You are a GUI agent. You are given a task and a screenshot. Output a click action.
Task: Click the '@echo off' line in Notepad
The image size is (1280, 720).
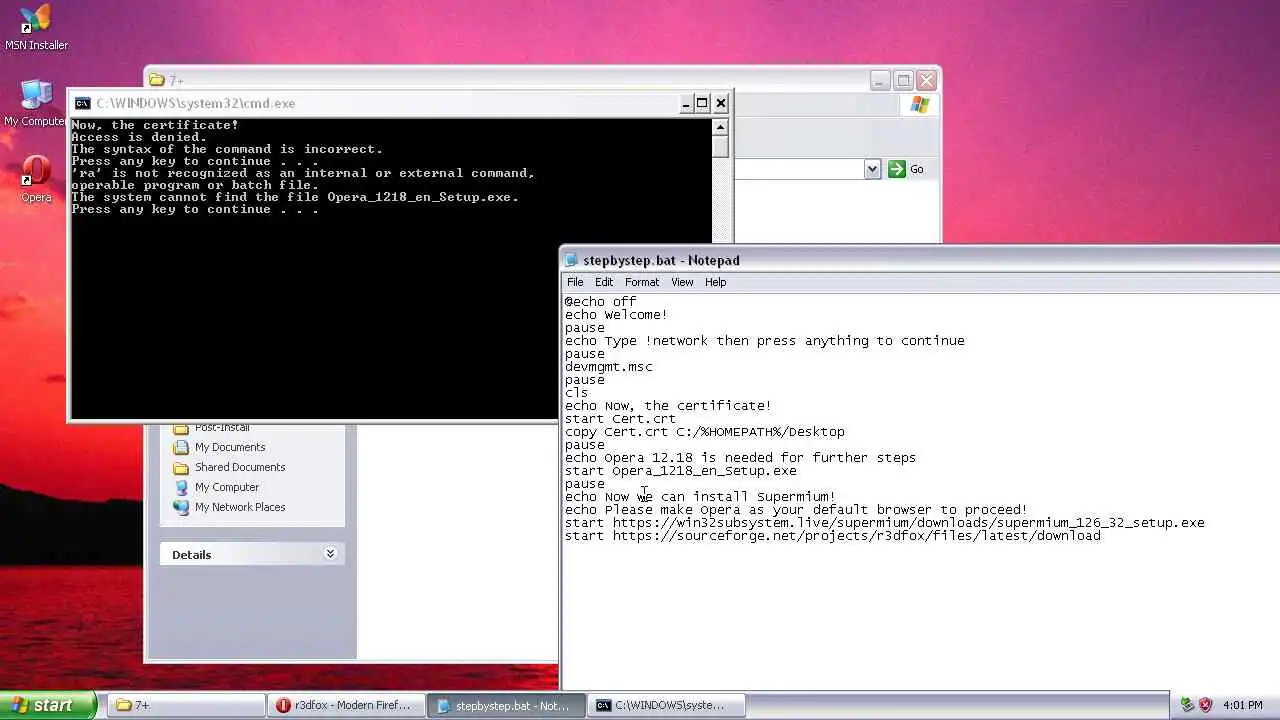tap(600, 301)
